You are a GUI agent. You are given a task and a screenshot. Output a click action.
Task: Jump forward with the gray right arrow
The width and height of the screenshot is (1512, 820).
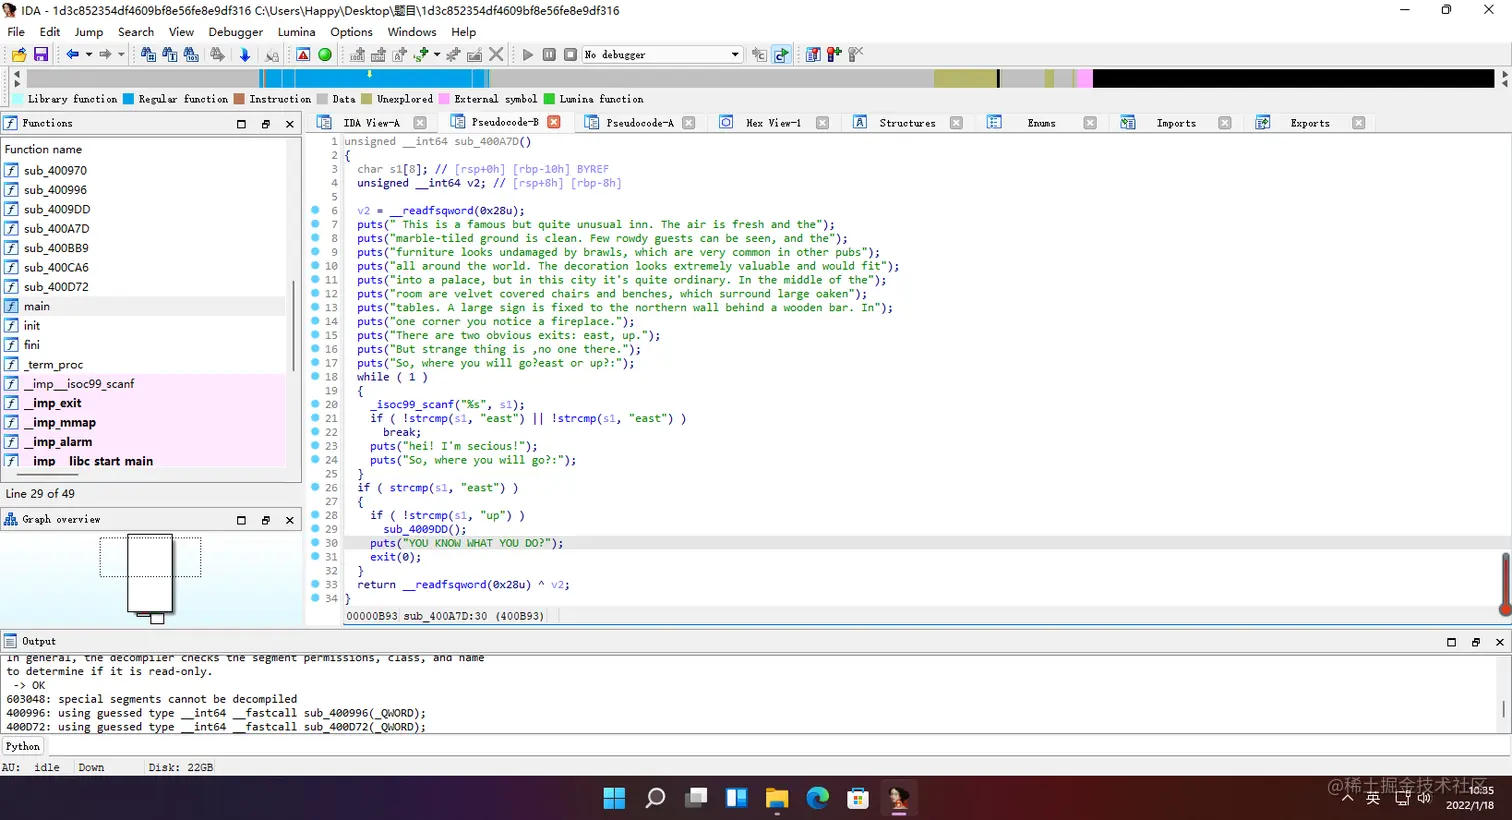tap(105, 55)
